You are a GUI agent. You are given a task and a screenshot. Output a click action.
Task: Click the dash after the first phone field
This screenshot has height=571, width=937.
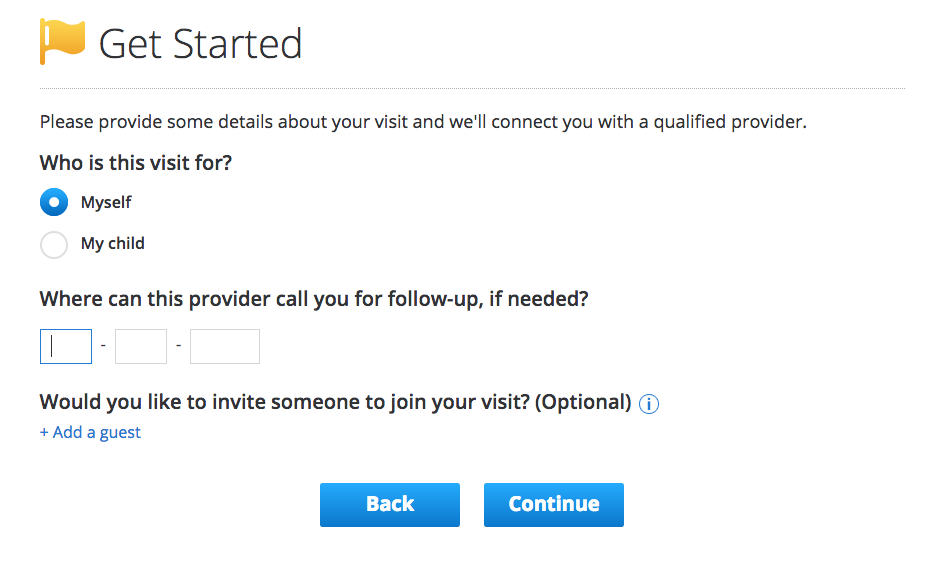click(103, 345)
